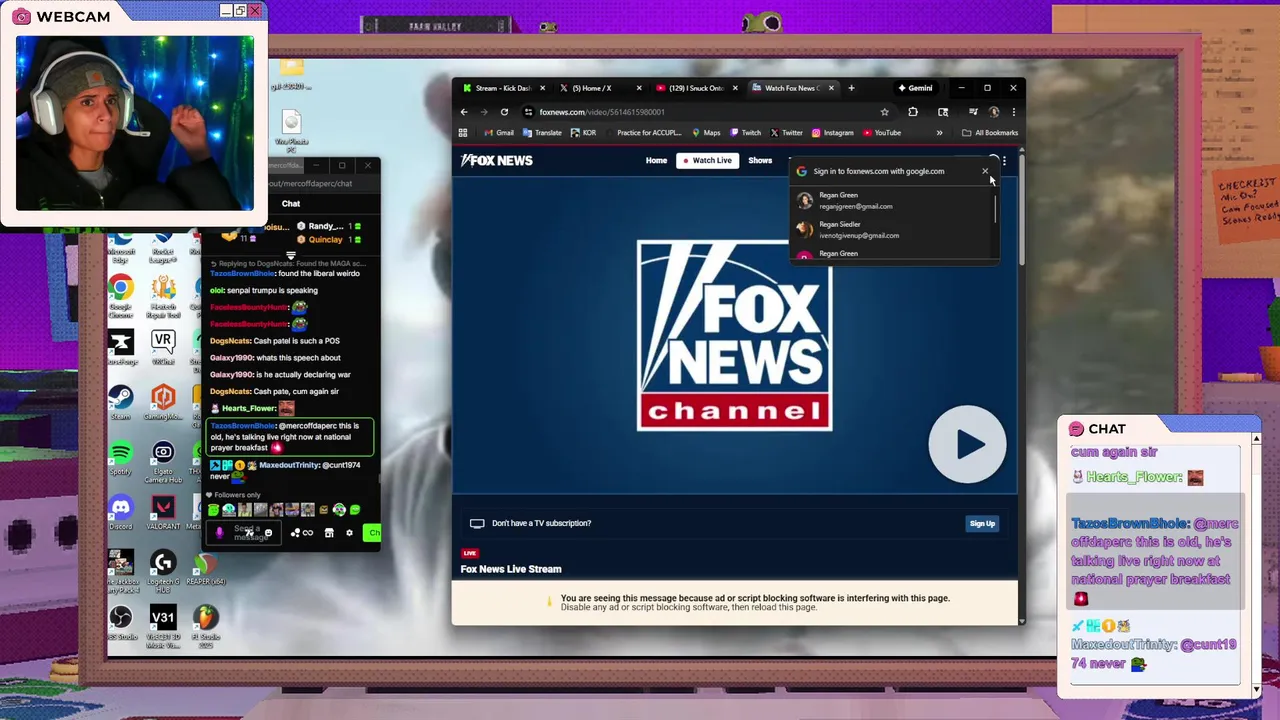The height and width of the screenshot is (720, 1280).
Task: Open the Instagram bookmark
Action: (832, 133)
